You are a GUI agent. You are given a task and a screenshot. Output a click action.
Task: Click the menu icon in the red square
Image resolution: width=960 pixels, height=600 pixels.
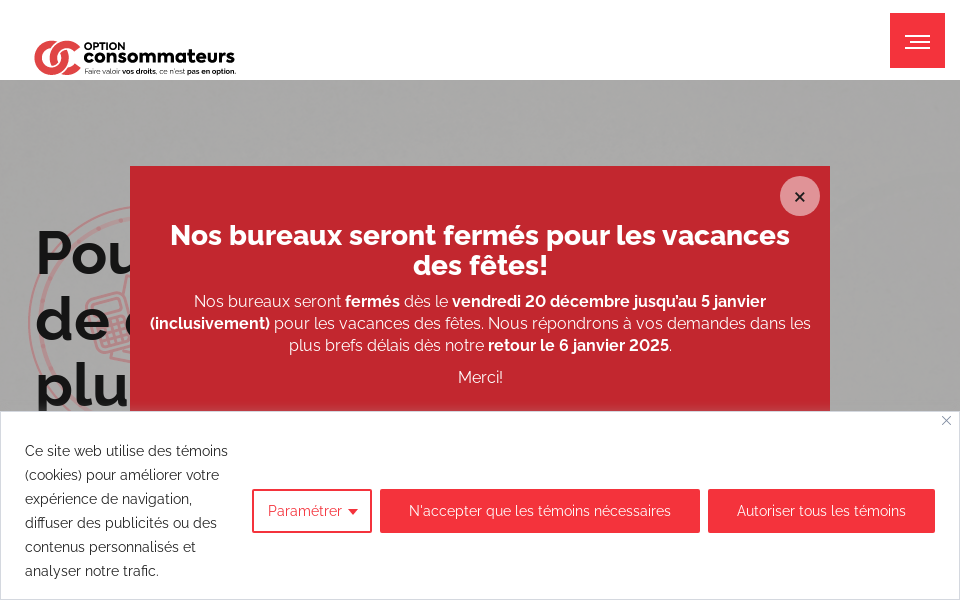(917, 40)
